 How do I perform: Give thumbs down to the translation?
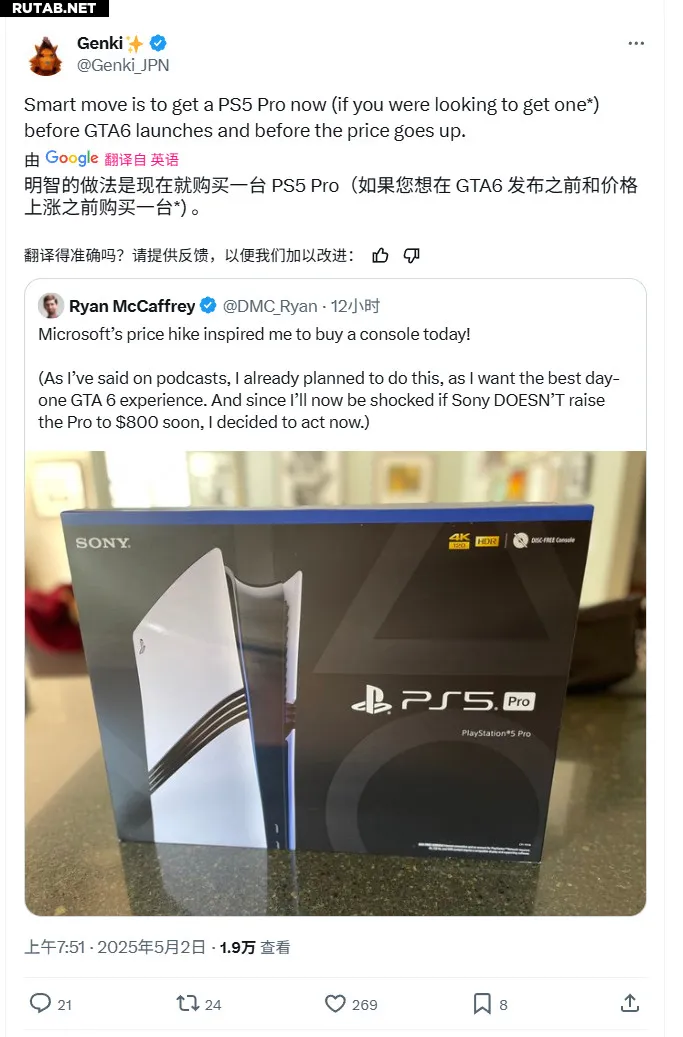(411, 256)
